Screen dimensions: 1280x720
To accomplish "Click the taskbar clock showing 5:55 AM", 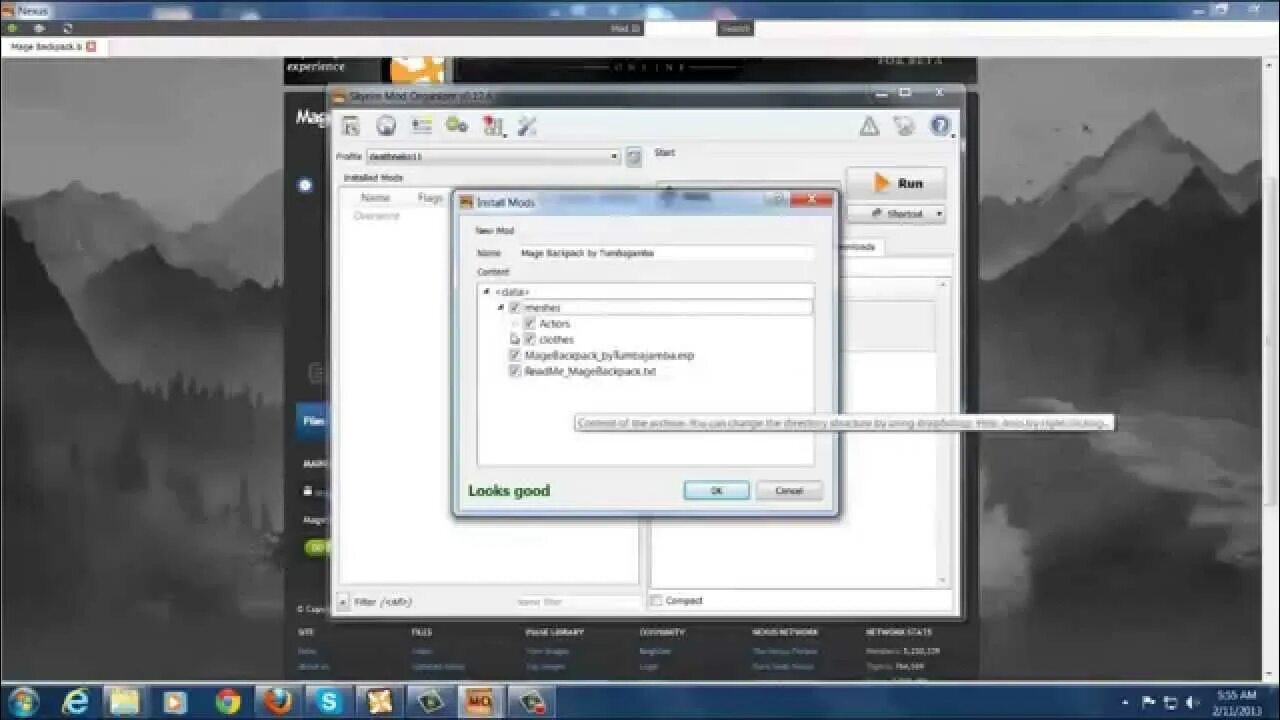I will click(1236, 702).
